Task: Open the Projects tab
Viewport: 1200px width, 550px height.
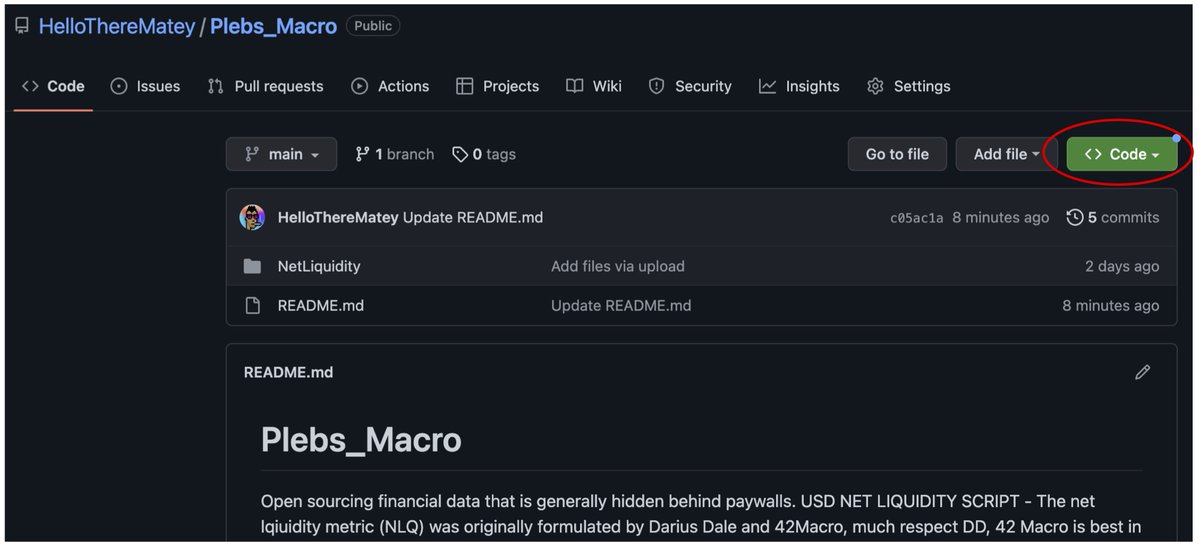Action: click(x=498, y=86)
